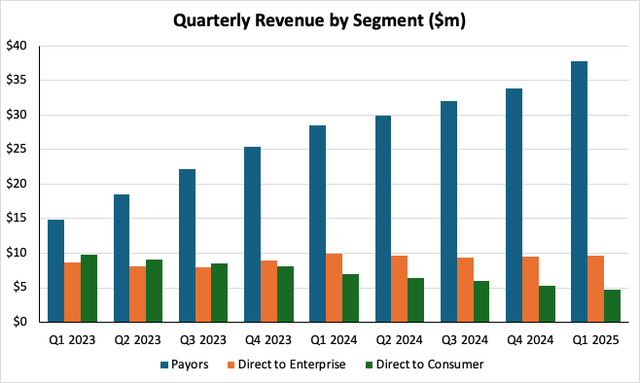Click the $10 y-axis label
The height and width of the screenshot is (383, 640).
click(x=16, y=253)
